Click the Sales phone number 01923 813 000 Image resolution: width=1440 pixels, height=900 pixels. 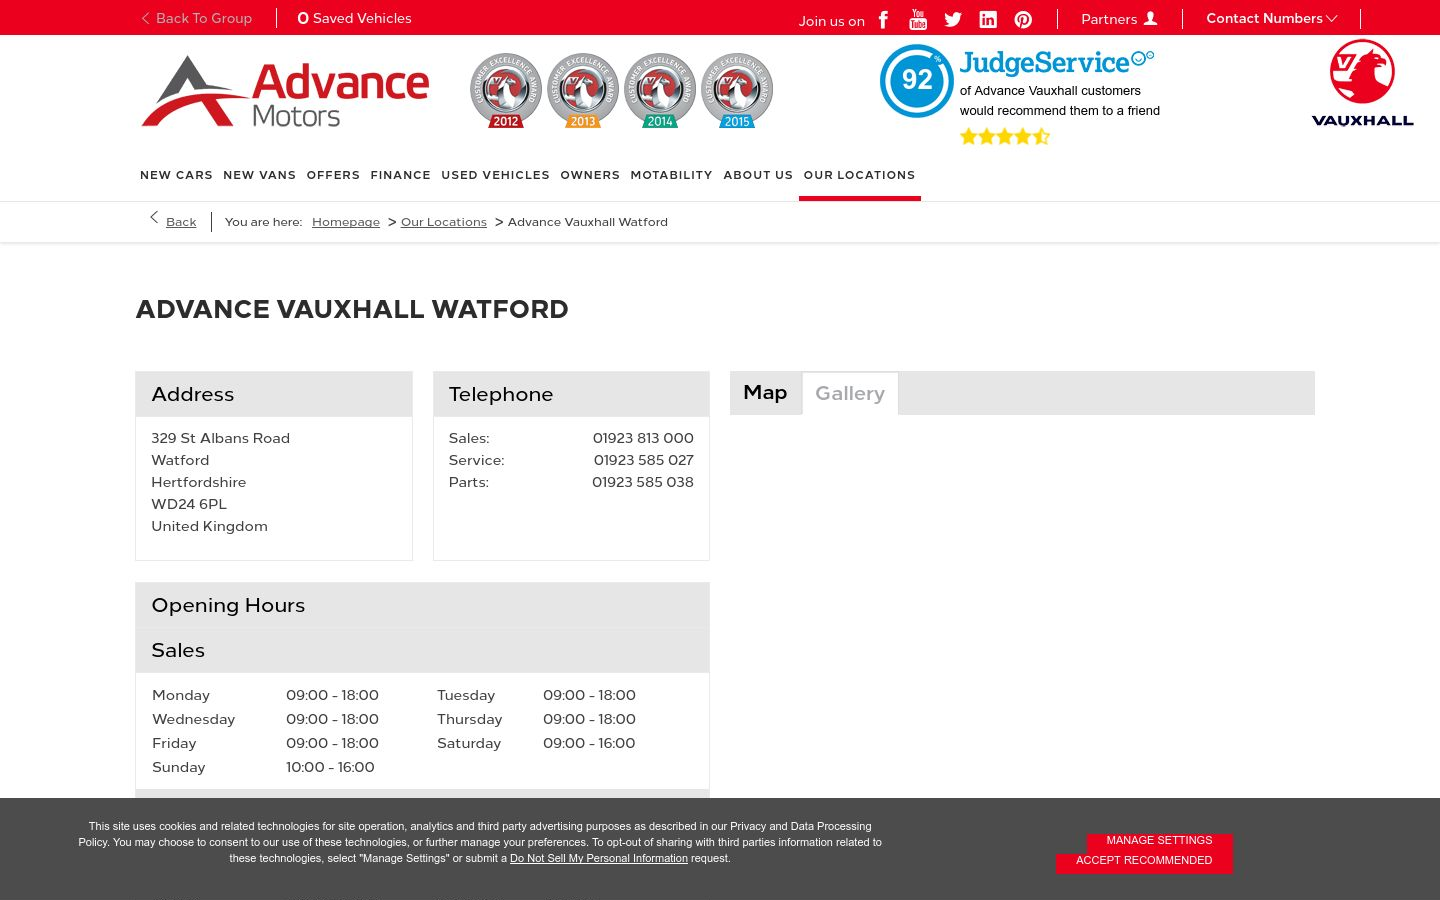643,438
